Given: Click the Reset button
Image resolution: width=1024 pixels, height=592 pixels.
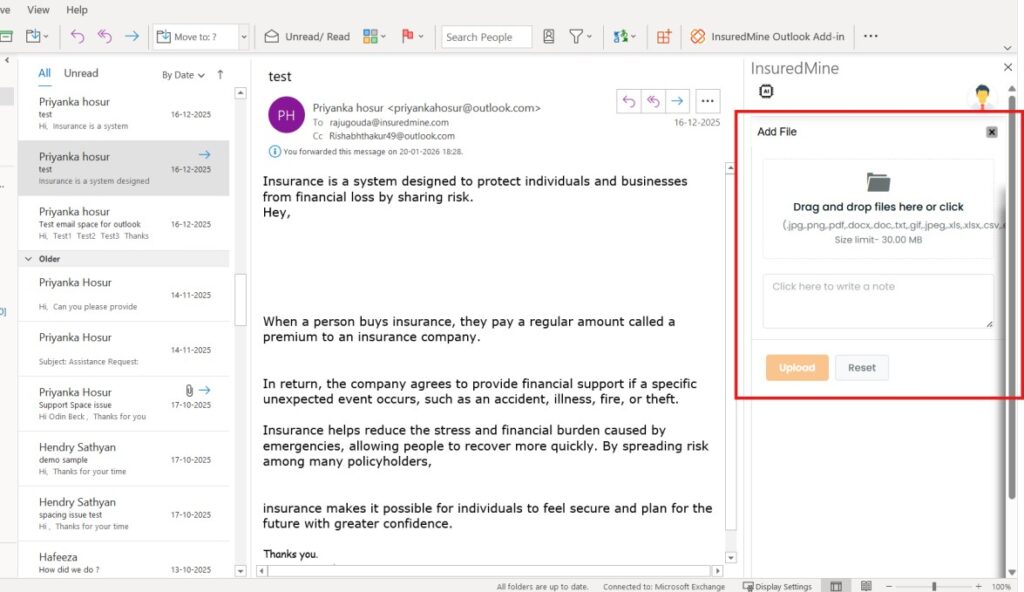Looking at the screenshot, I should point(861,368).
